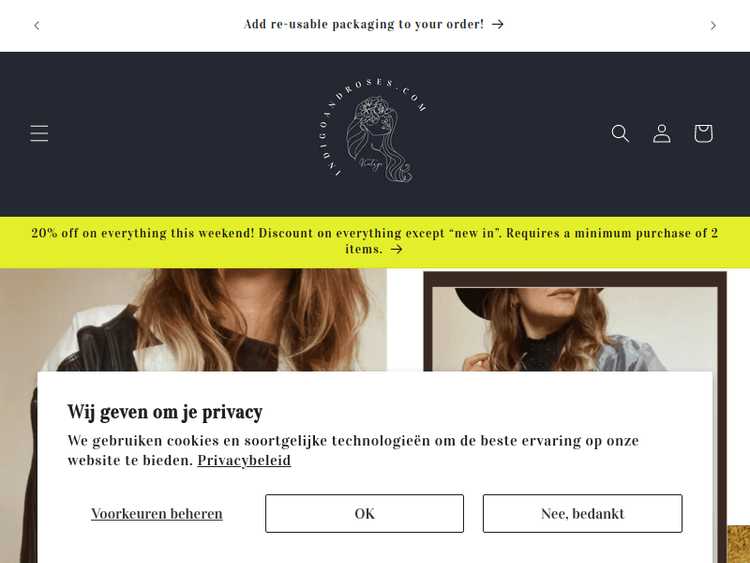Open the re-usable packaging announcement link
750x563 pixels.
coord(374,24)
